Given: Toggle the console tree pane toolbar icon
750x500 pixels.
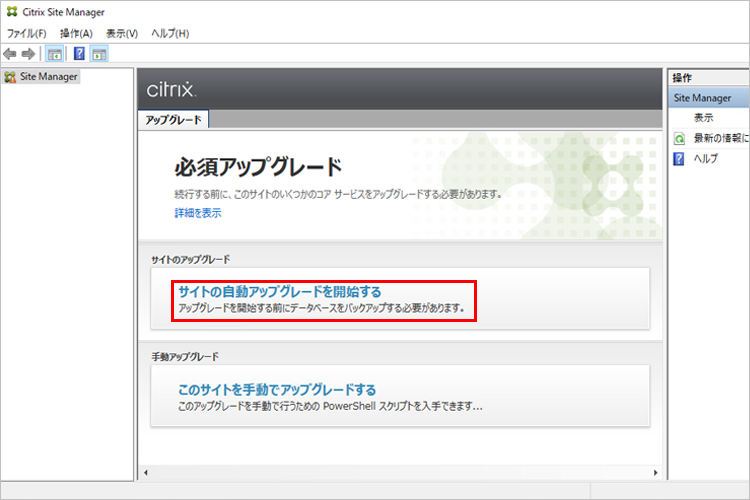Looking at the screenshot, I should point(55,53).
